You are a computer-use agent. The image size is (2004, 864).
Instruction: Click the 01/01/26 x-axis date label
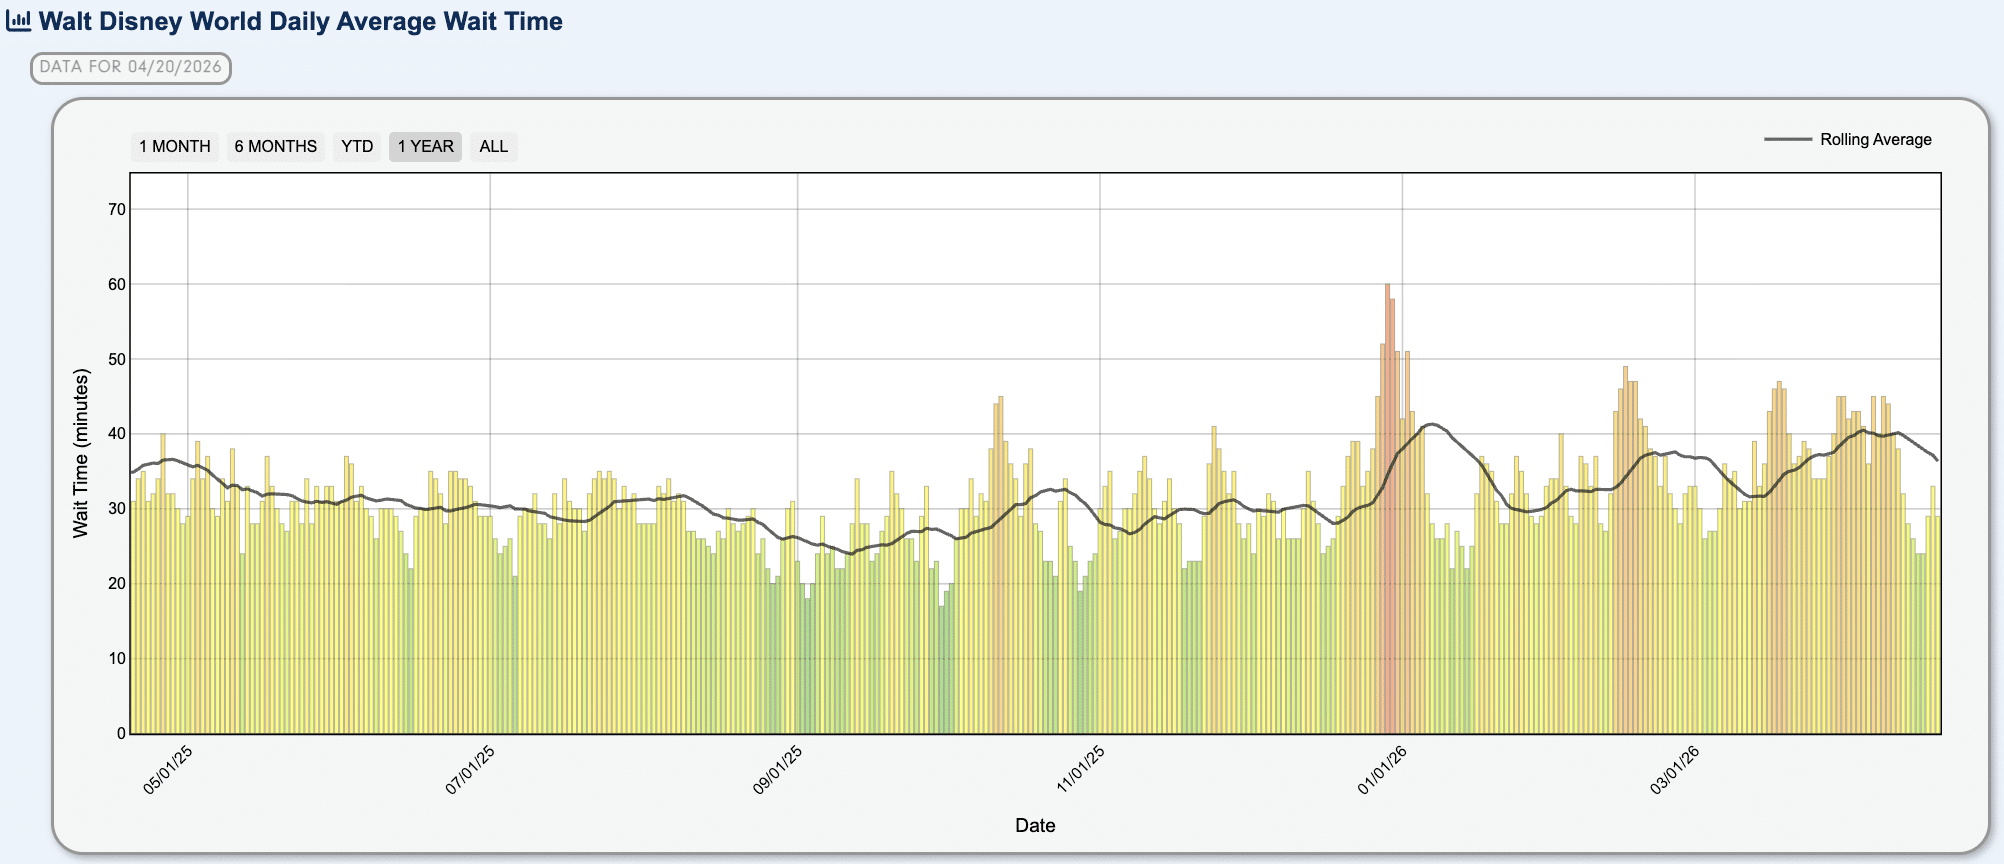coord(1382,770)
